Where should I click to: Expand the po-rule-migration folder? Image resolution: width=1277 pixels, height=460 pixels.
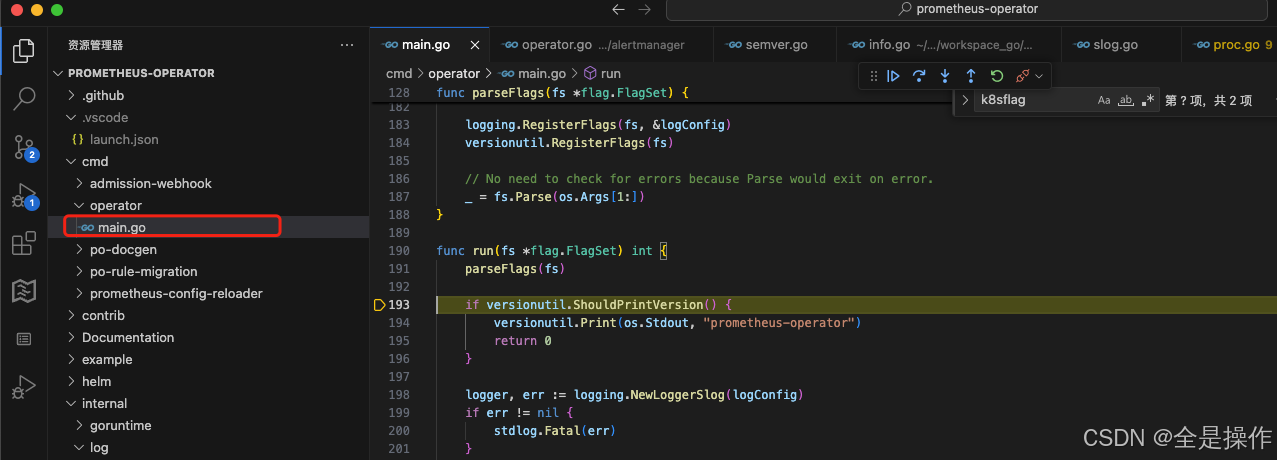(x=208, y=271)
